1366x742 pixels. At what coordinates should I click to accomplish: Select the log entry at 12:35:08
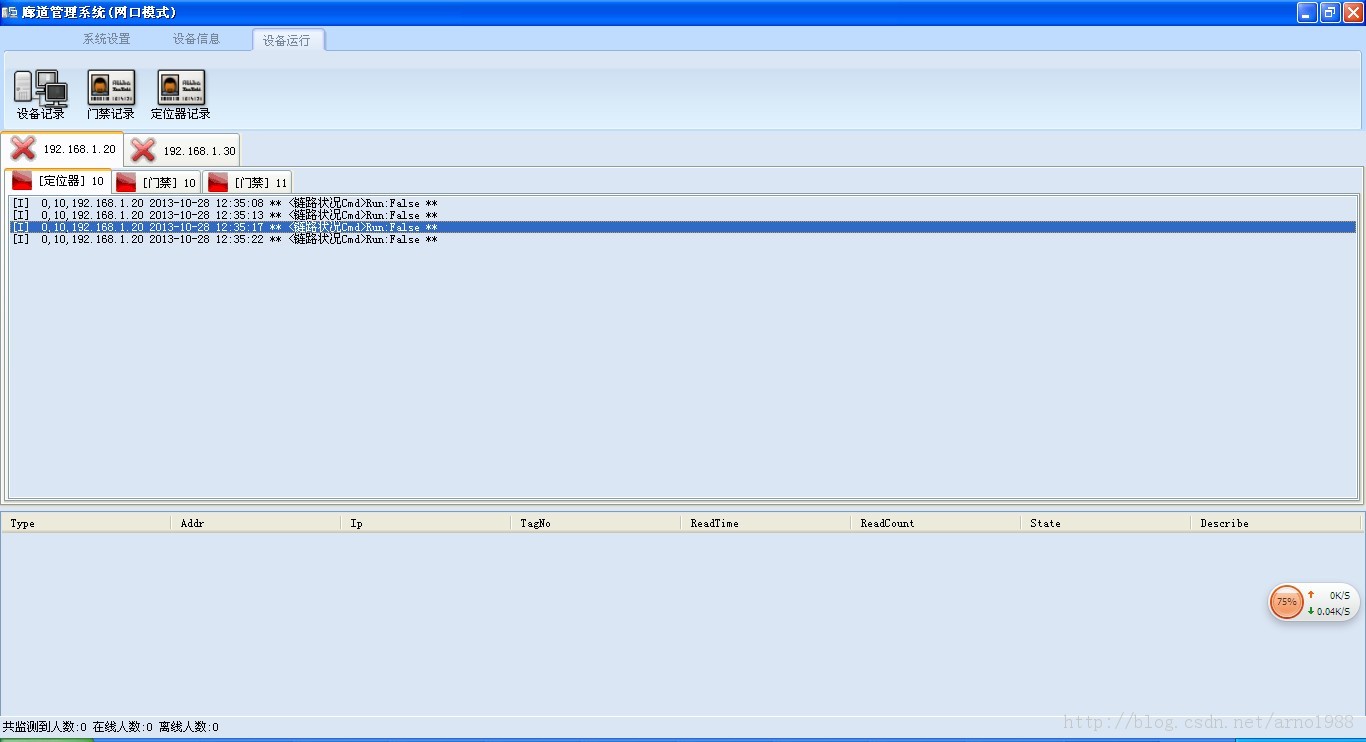point(682,203)
